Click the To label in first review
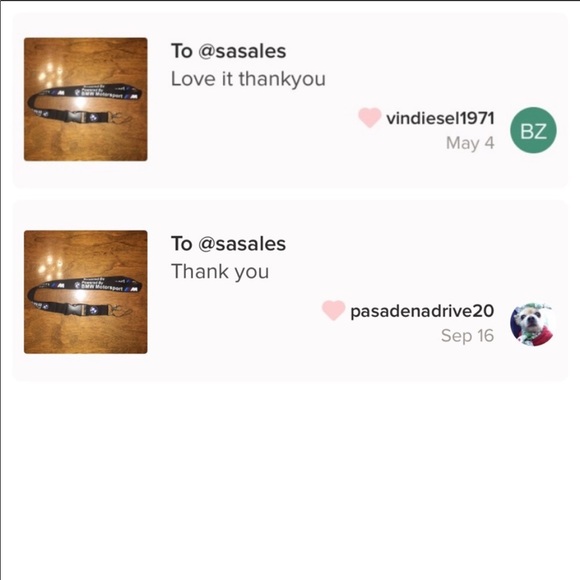This screenshot has height=580, width=580. [182, 51]
